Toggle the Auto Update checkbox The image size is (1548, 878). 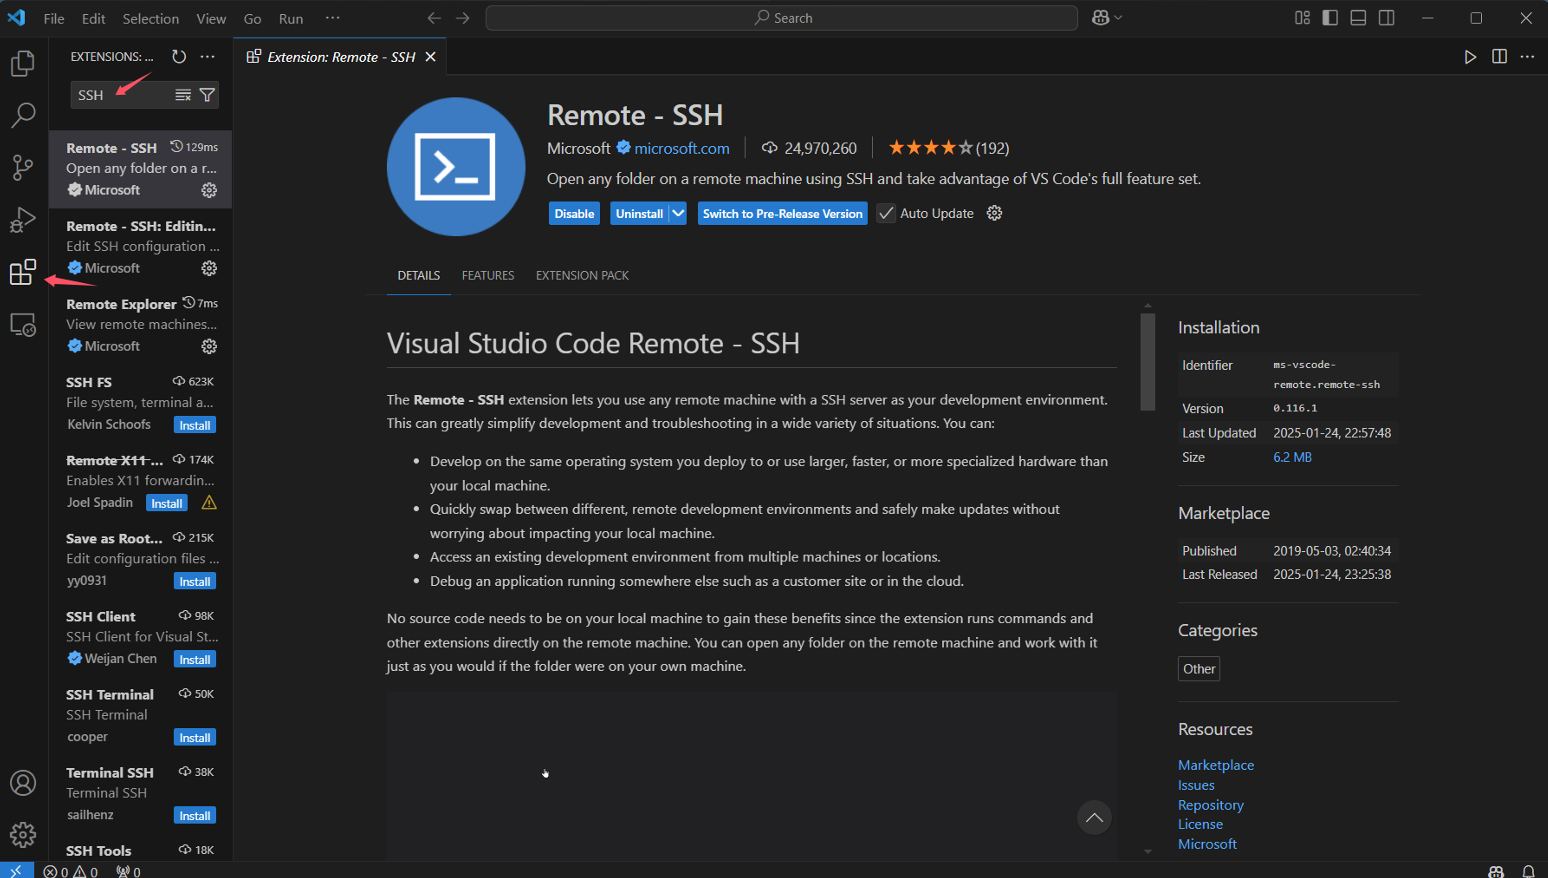coord(886,213)
